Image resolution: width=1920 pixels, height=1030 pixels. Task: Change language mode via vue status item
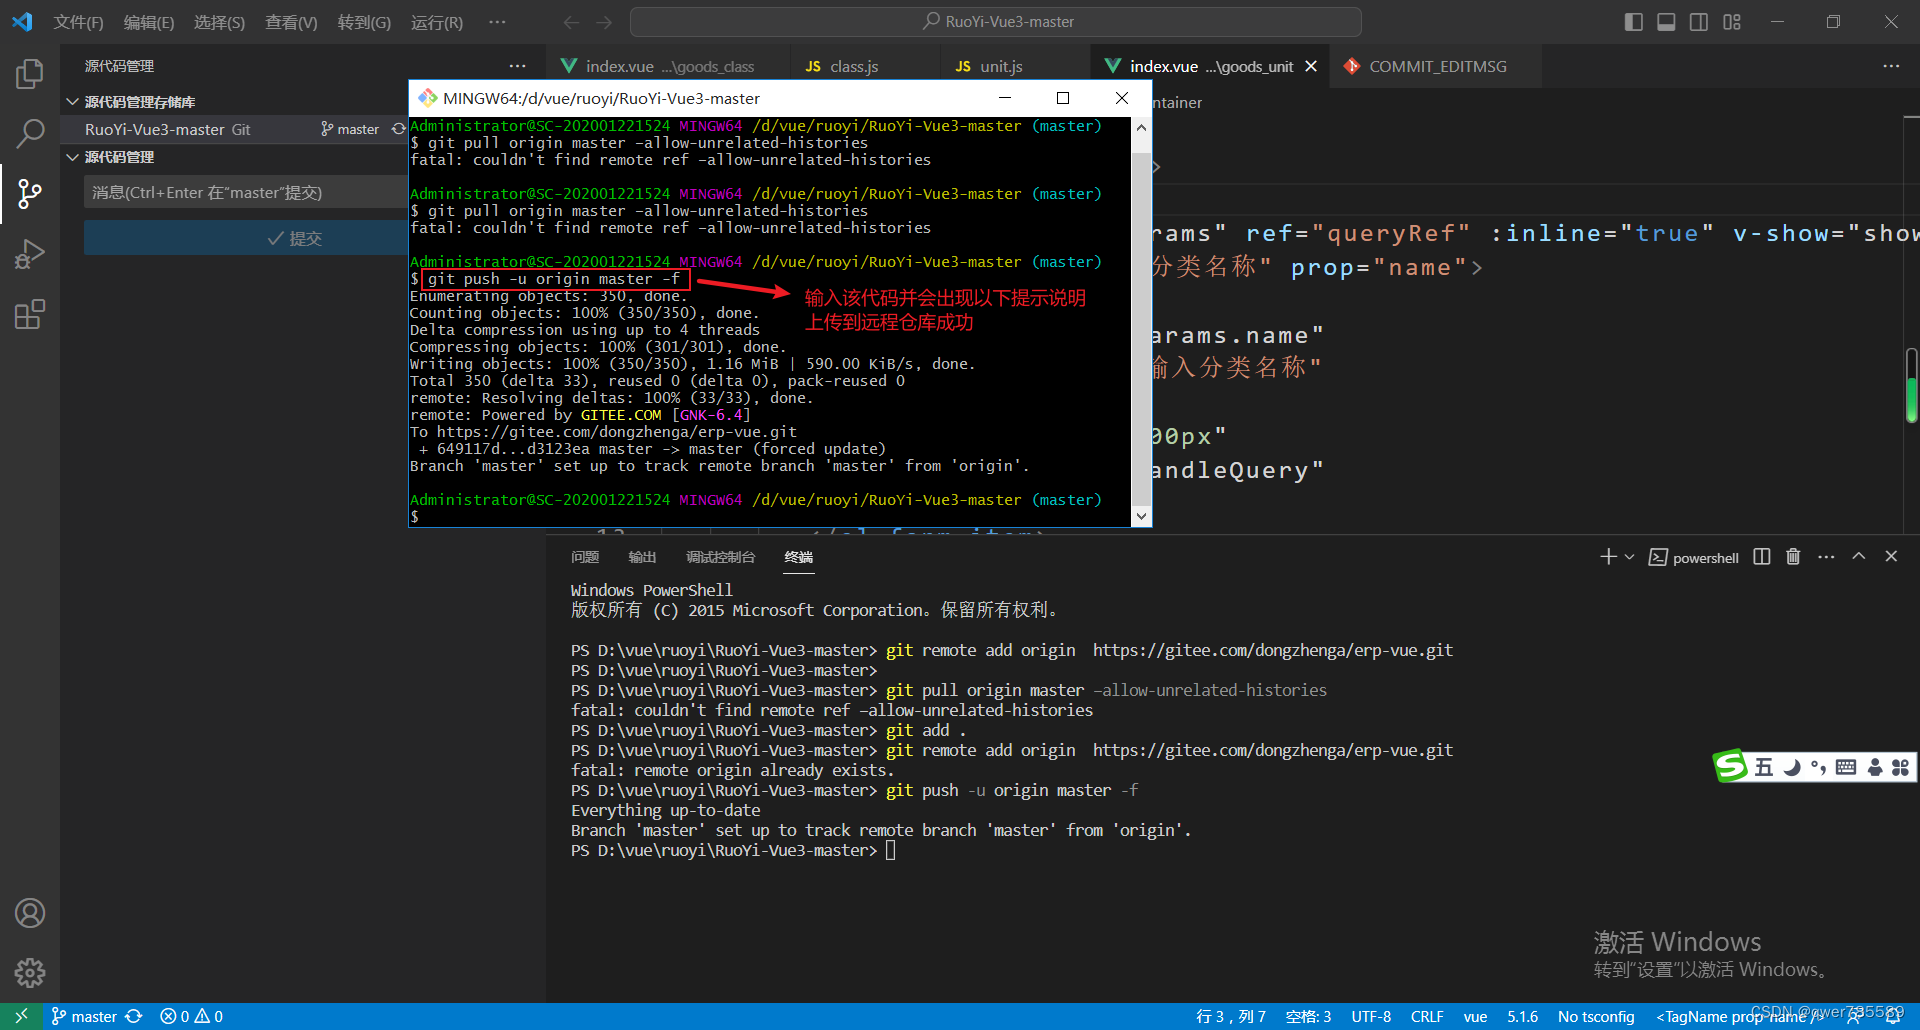point(1475,1016)
